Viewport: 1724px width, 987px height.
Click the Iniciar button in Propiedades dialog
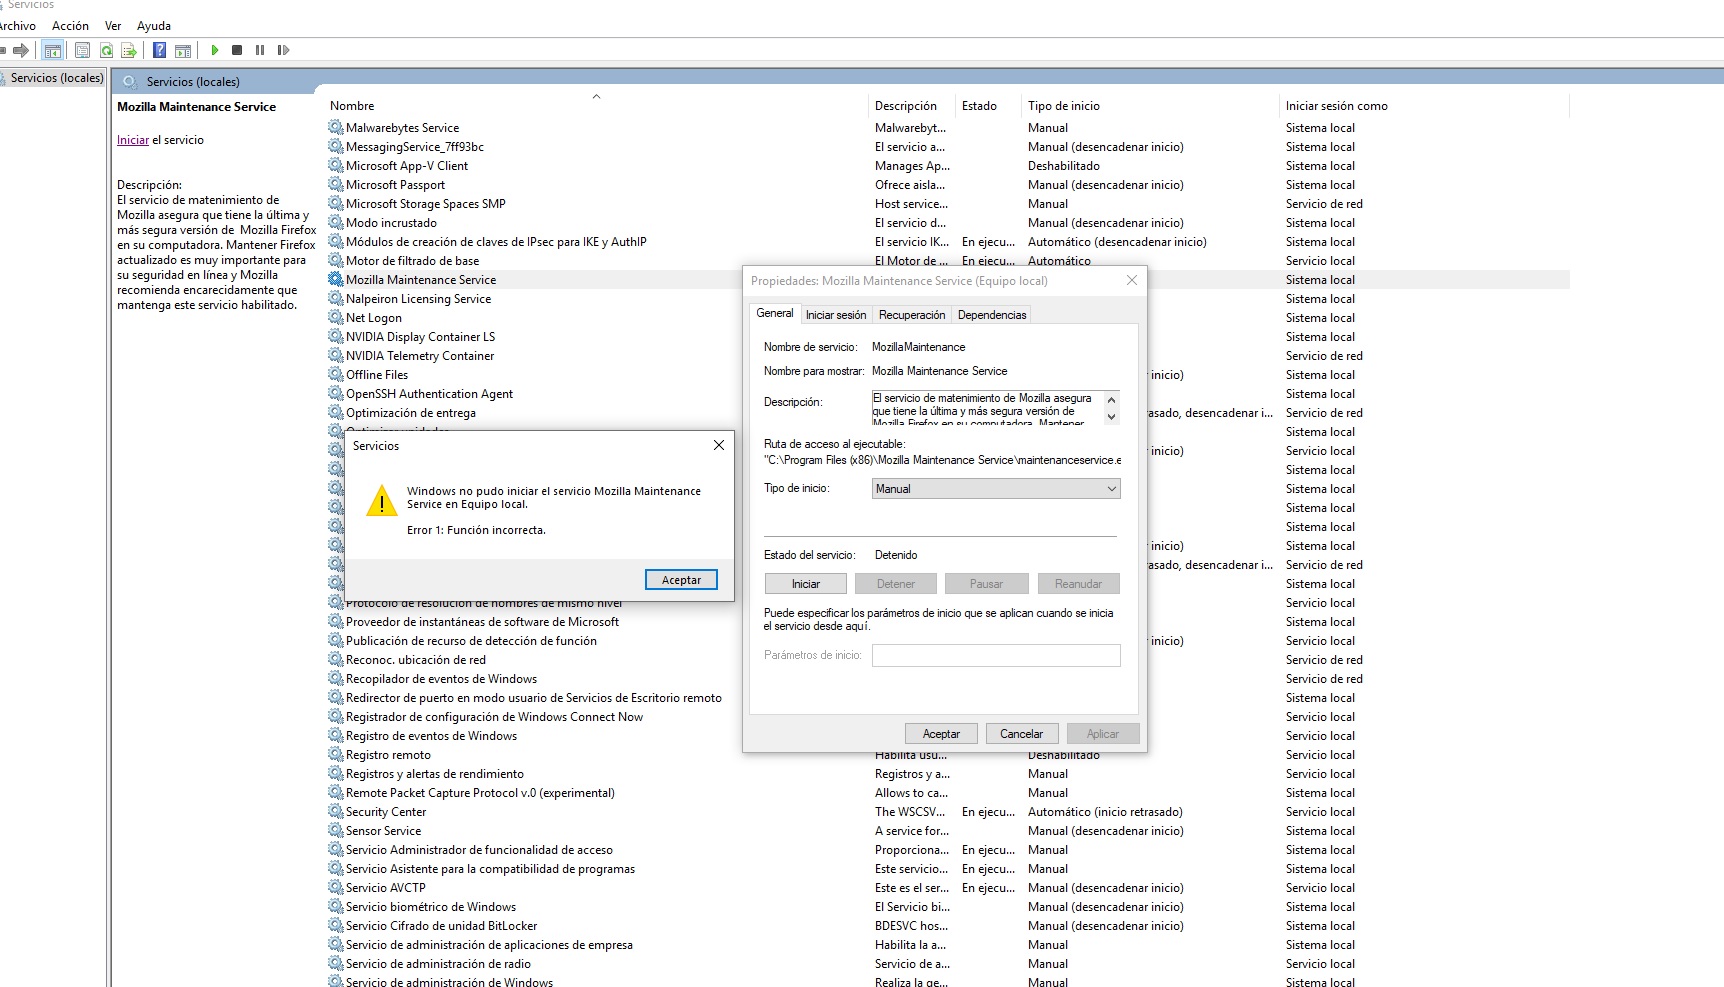[806, 584]
